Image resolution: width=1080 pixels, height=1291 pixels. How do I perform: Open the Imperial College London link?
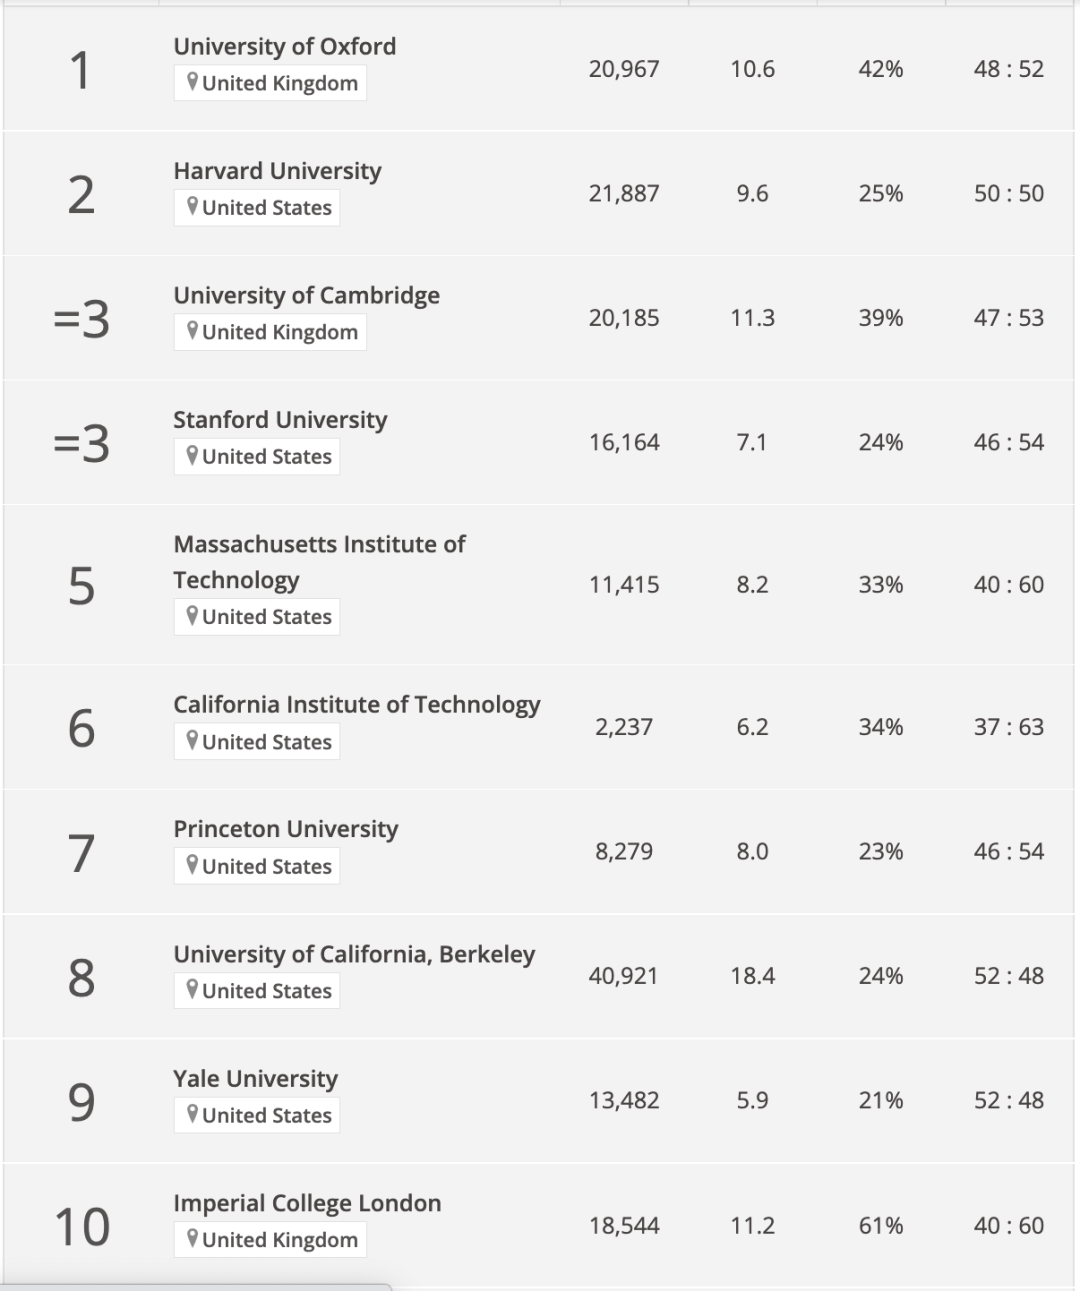pos(307,1203)
